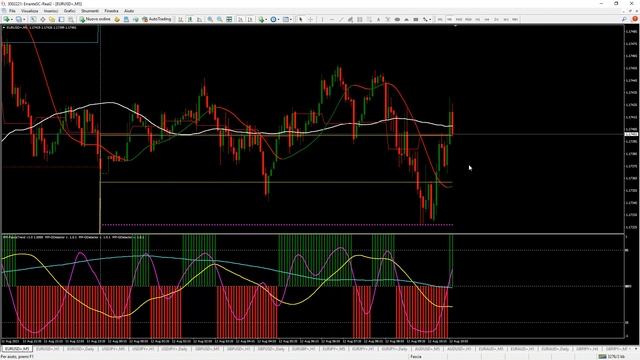Toggle the Navigator panel
This screenshot has width=640, height=360.
point(52,19)
